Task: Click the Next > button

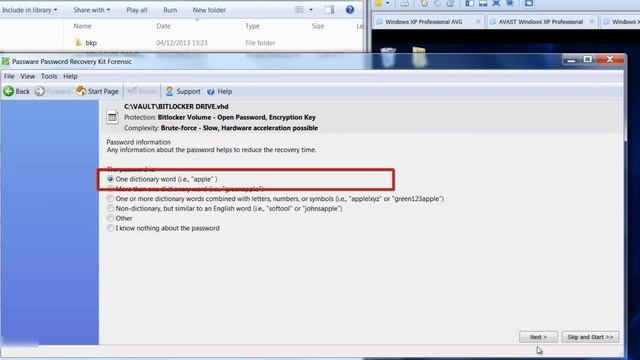Action: 538,337
